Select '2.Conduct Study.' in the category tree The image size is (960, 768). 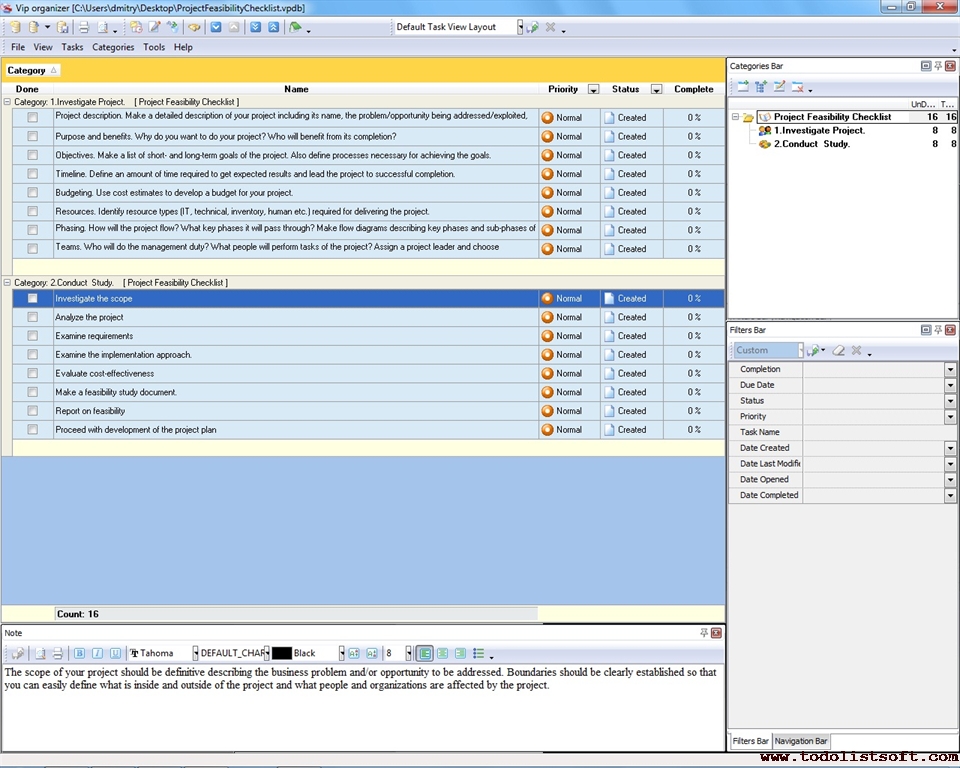[811, 144]
